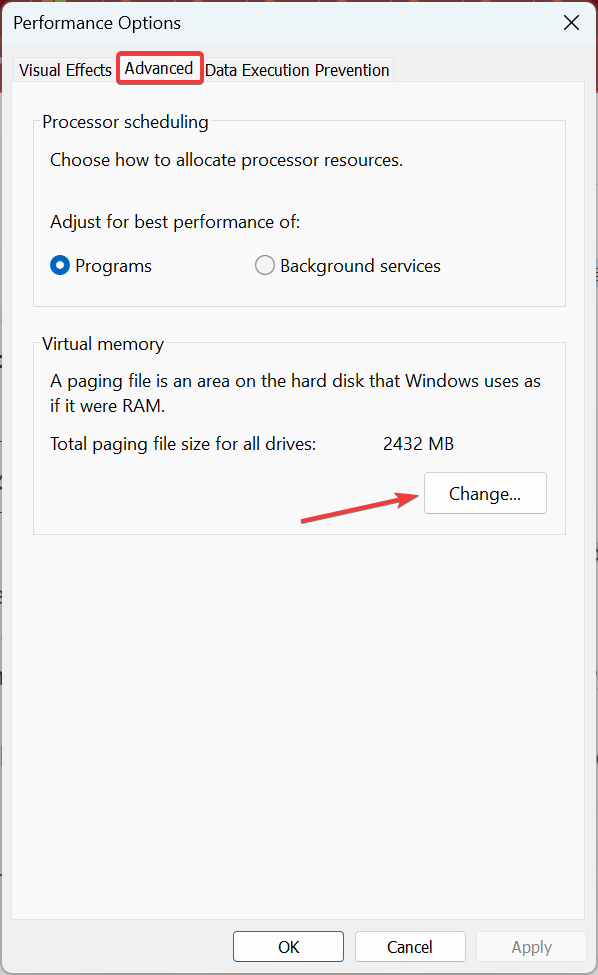Image resolution: width=598 pixels, height=975 pixels.
Task: Click the Change... virtual memory button
Action: pos(485,493)
